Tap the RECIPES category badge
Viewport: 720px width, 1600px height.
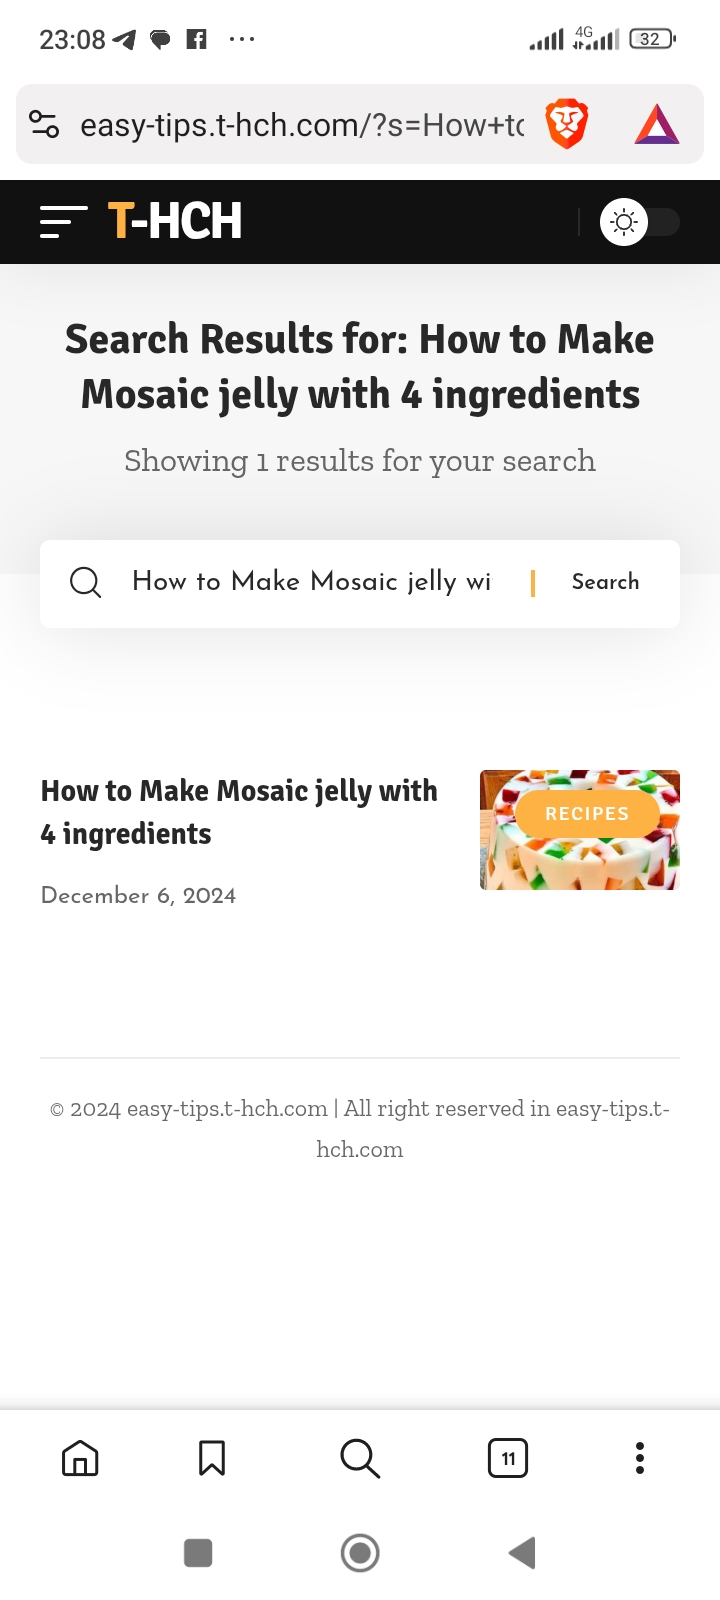(x=587, y=814)
